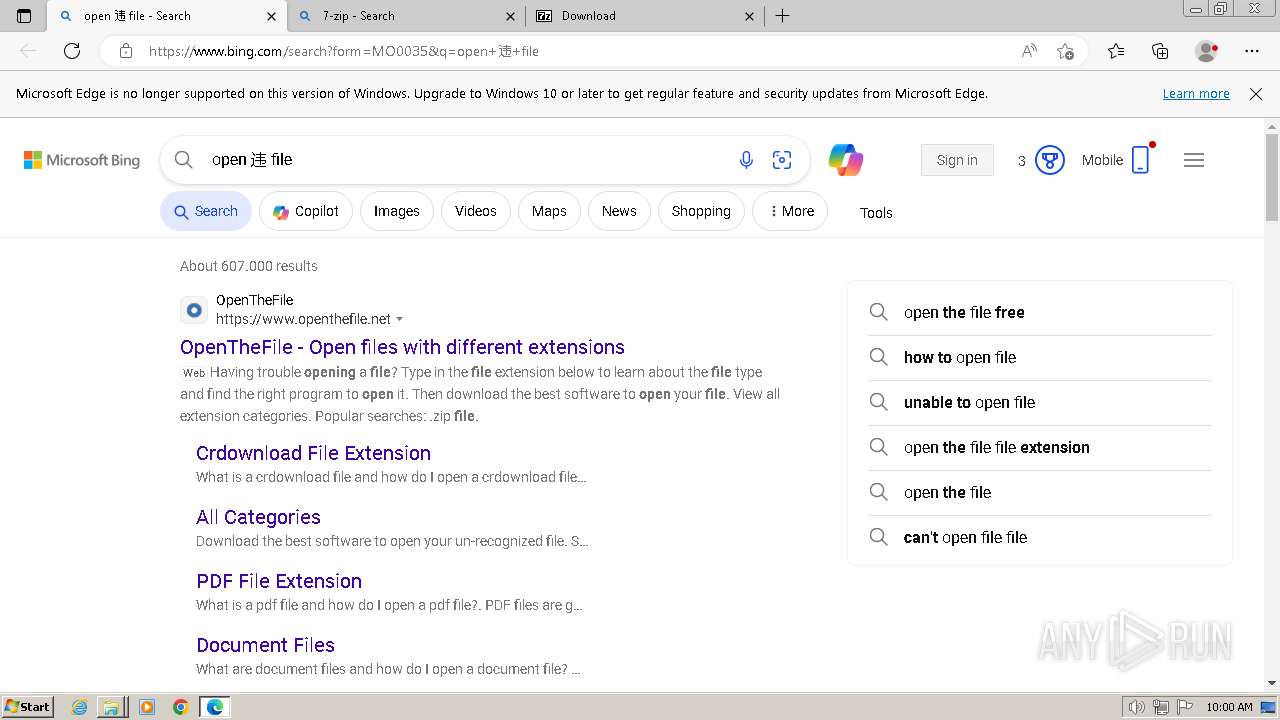Follow the Learn more link
Viewport: 1280px width, 720px height.
tap(1196, 93)
